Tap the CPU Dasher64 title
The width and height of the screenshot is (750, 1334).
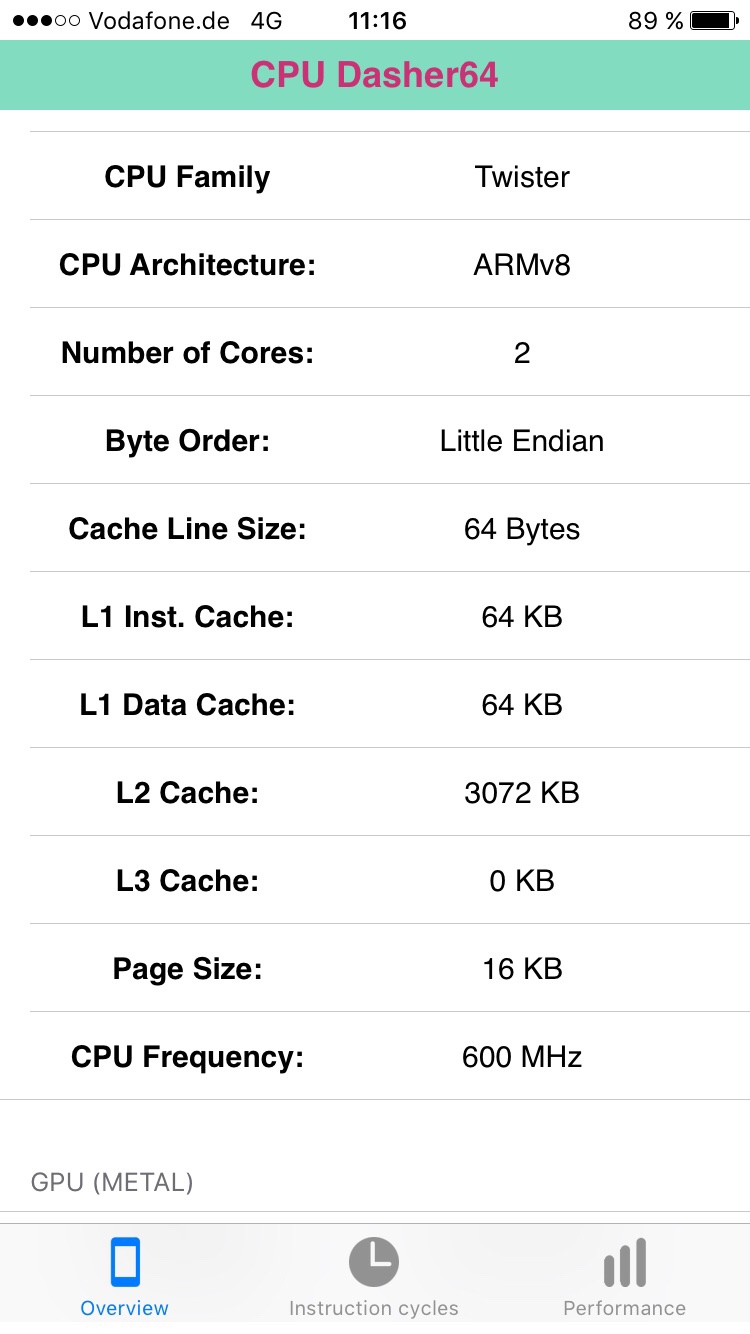pyautogui.click(x=375, y=75)
